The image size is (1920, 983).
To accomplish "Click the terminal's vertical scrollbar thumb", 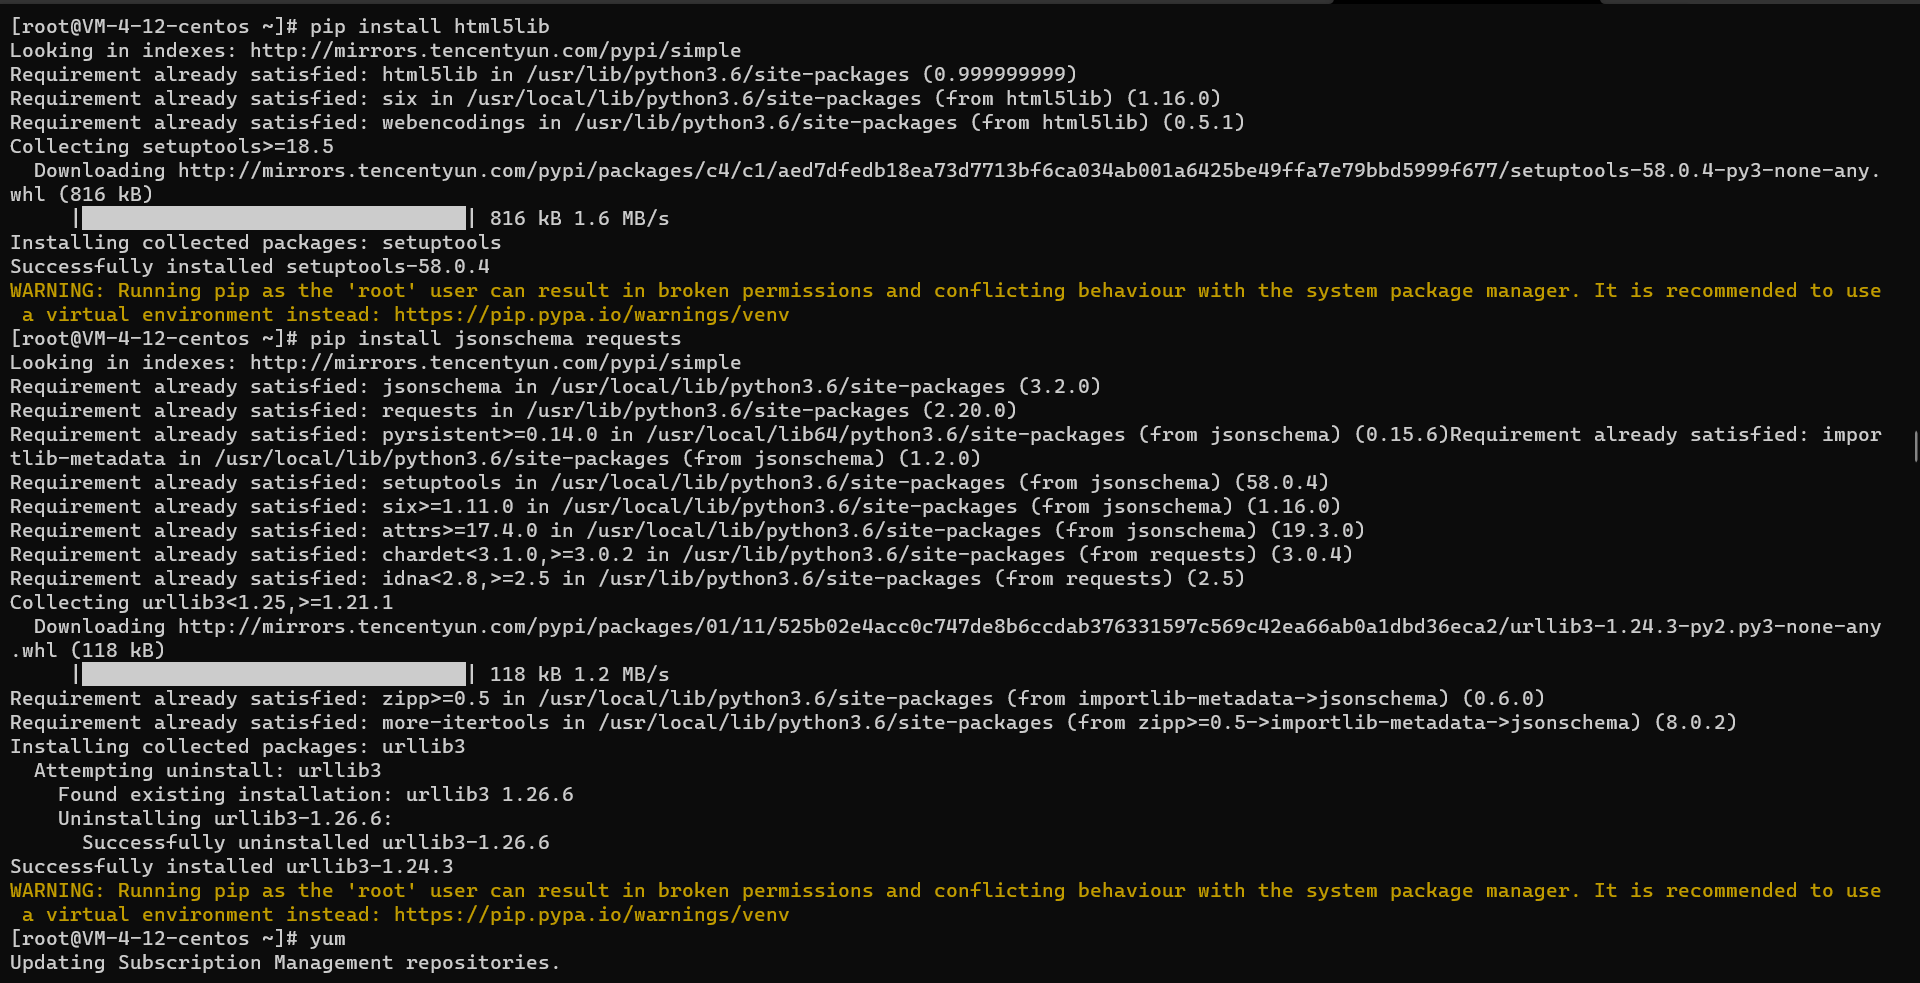I will click(x=1915, y=446).
